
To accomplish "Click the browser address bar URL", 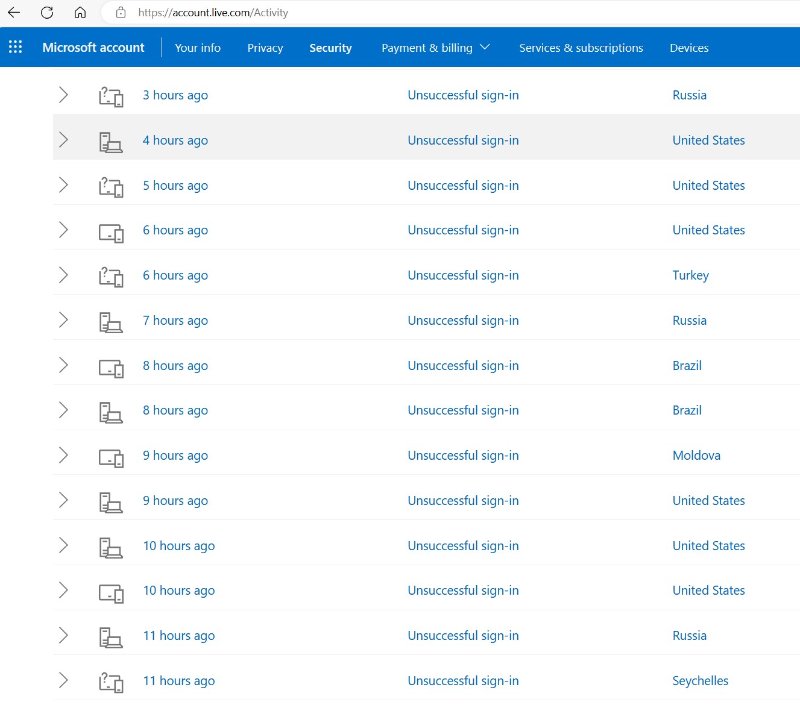I will (213, 12).
